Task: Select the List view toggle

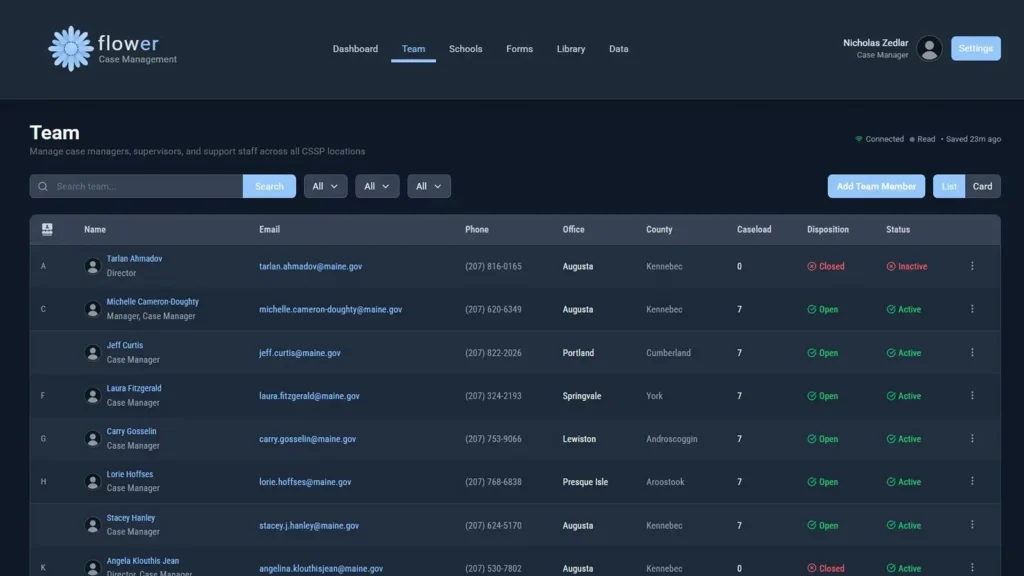Action: pos(949,186)
